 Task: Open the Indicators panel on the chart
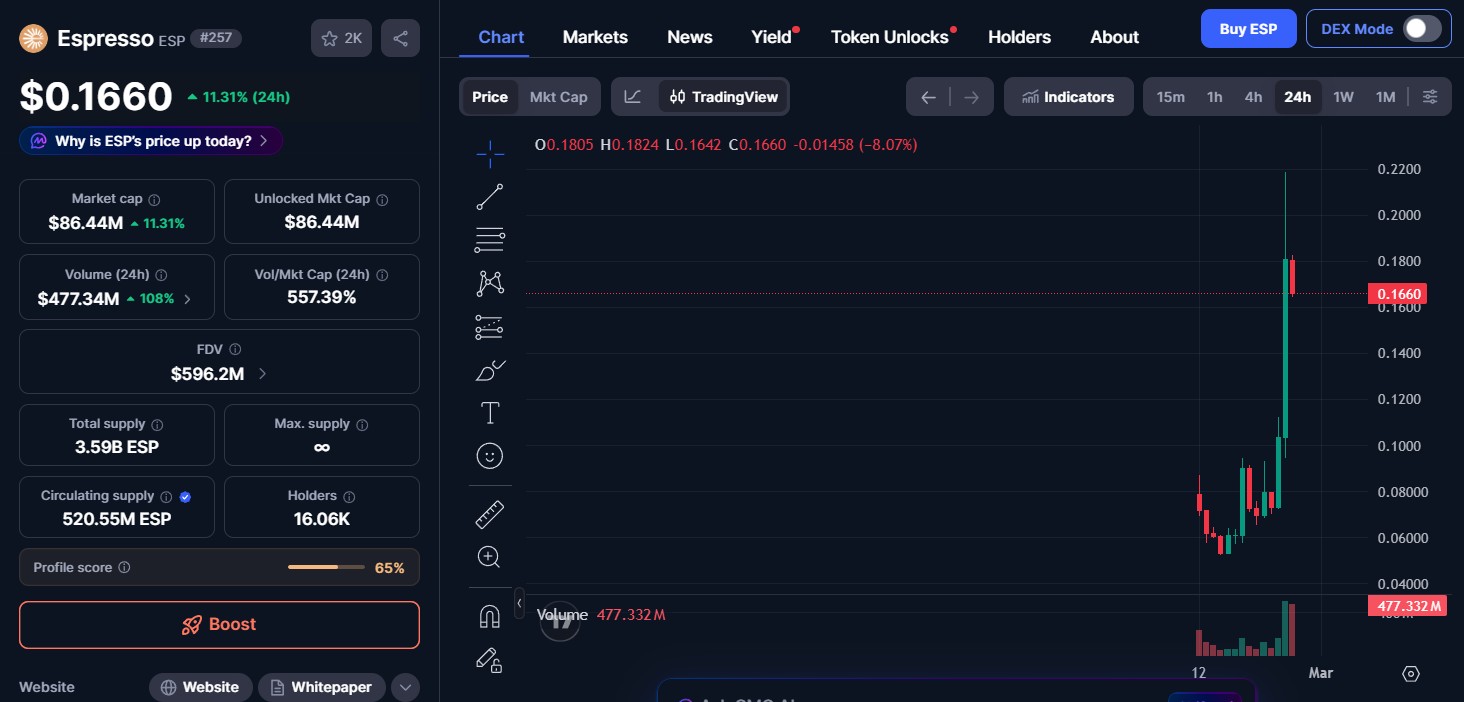pyautogui.click(x=1068, y=96)
